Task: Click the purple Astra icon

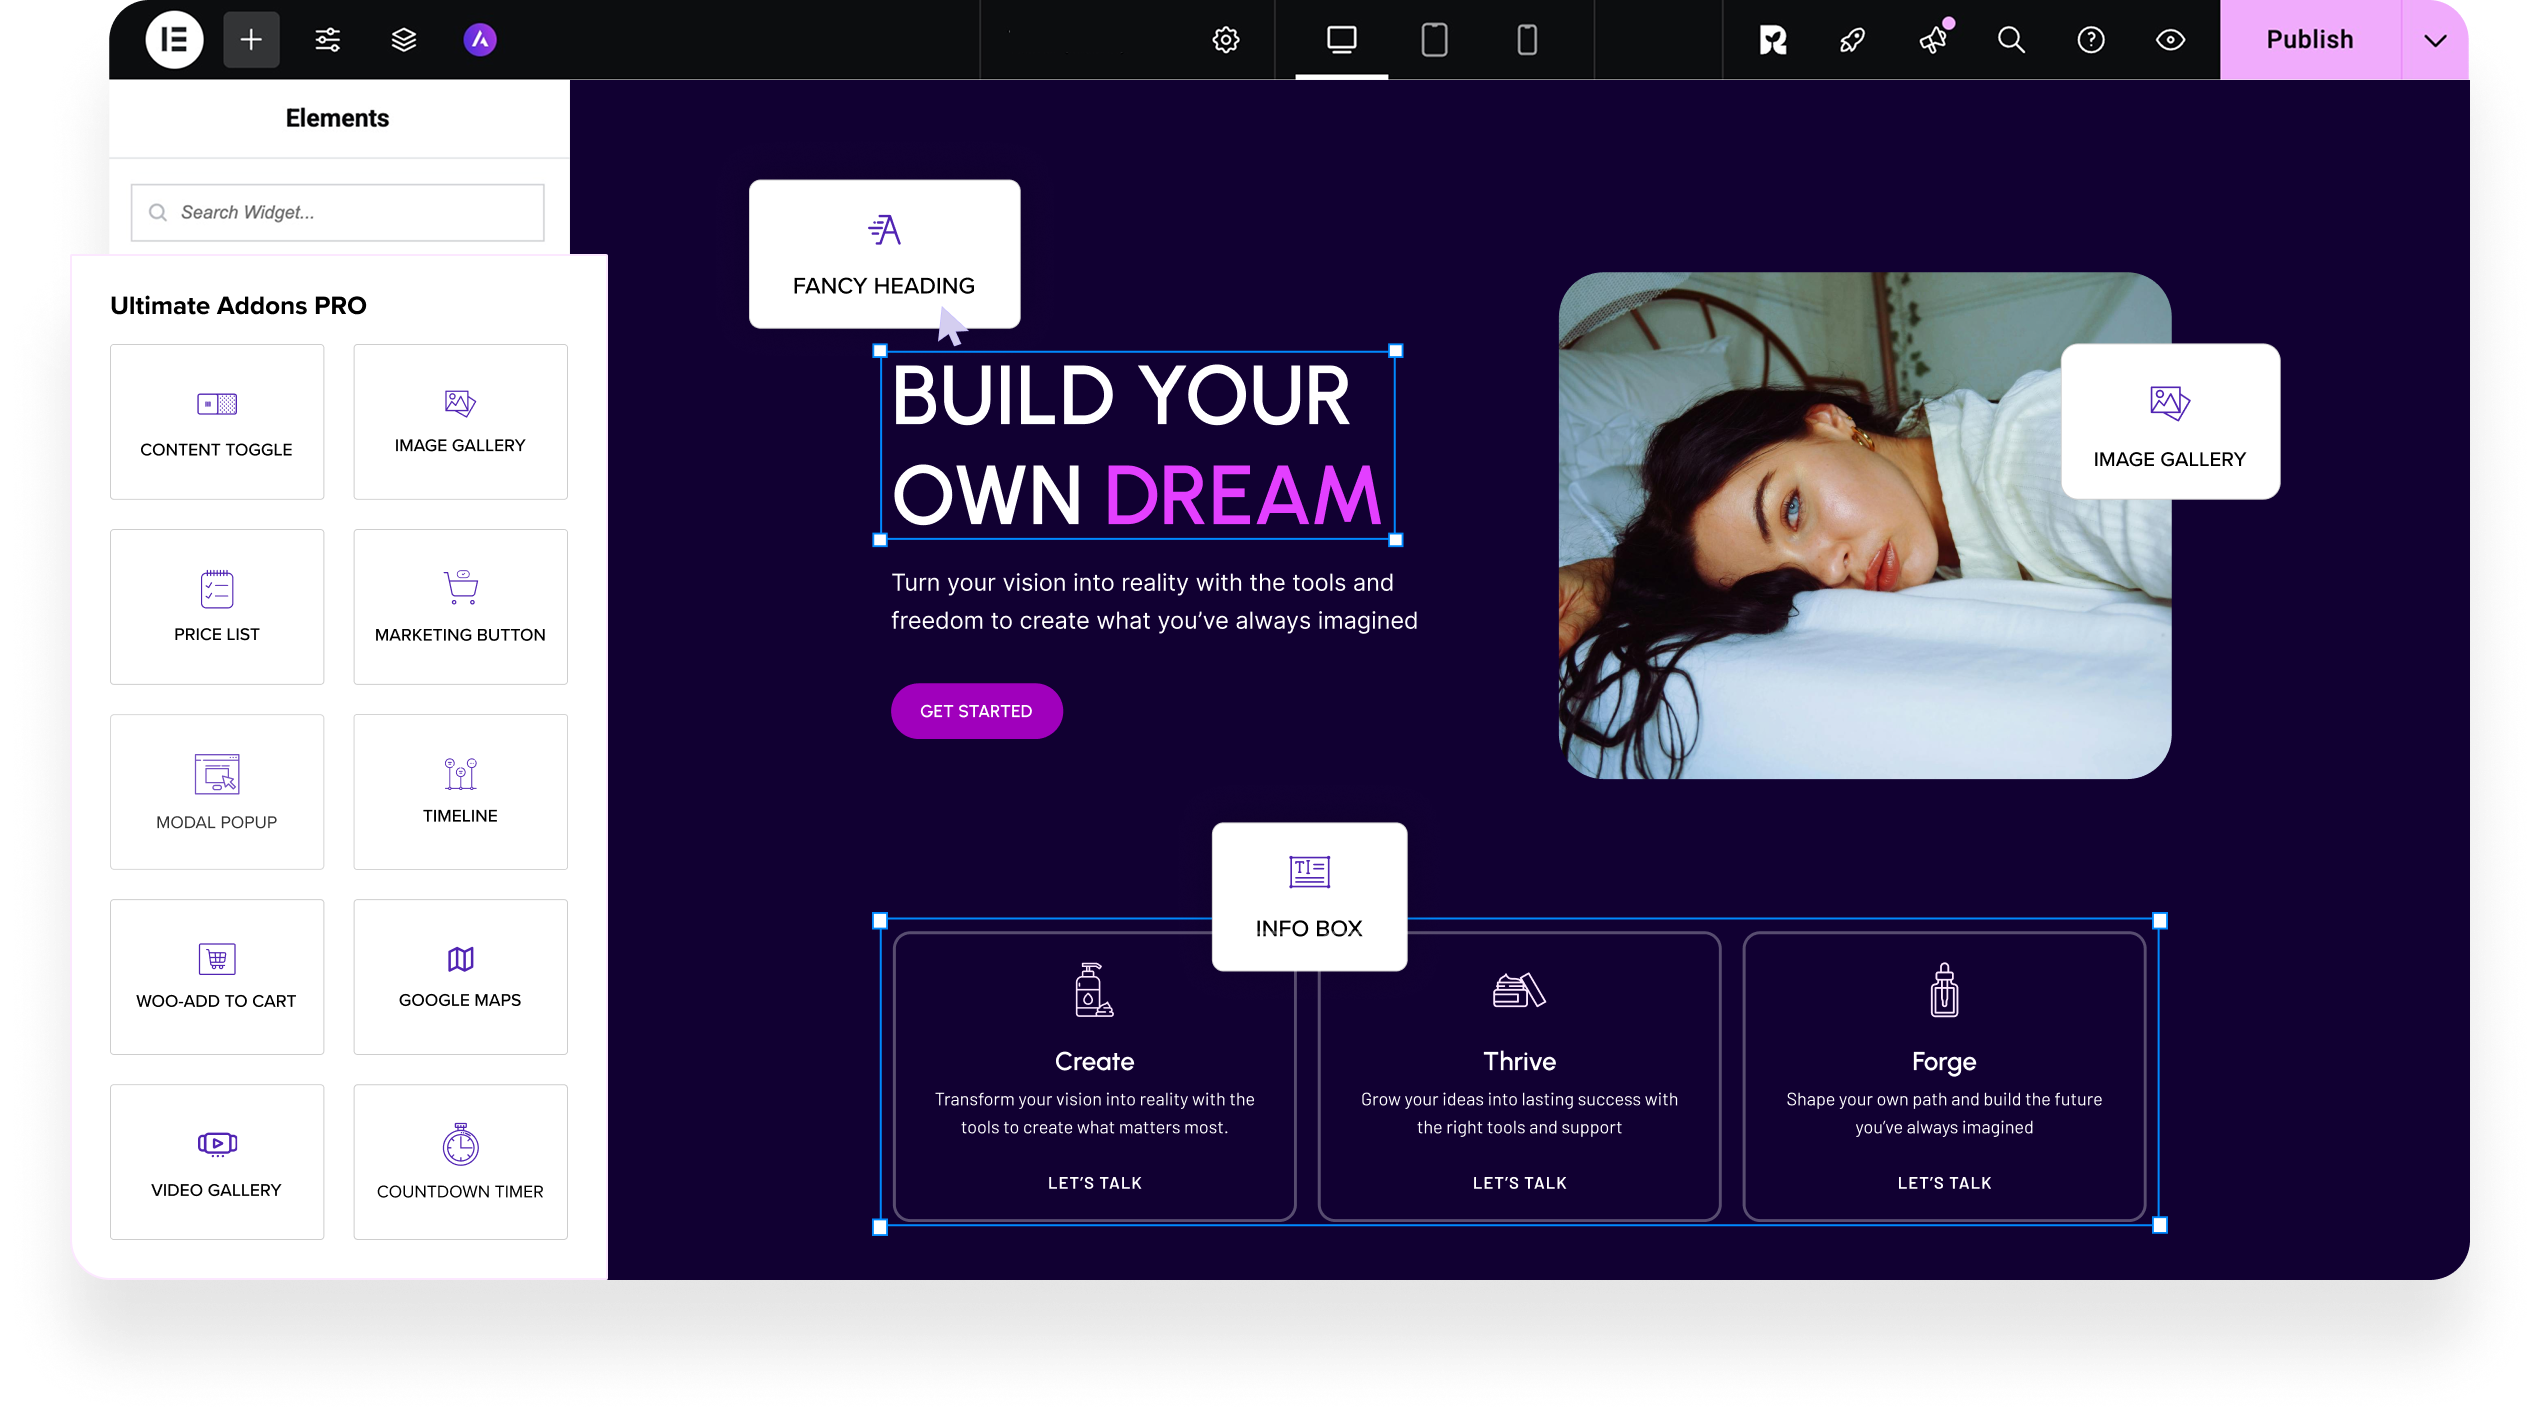Action: [480, 40]
